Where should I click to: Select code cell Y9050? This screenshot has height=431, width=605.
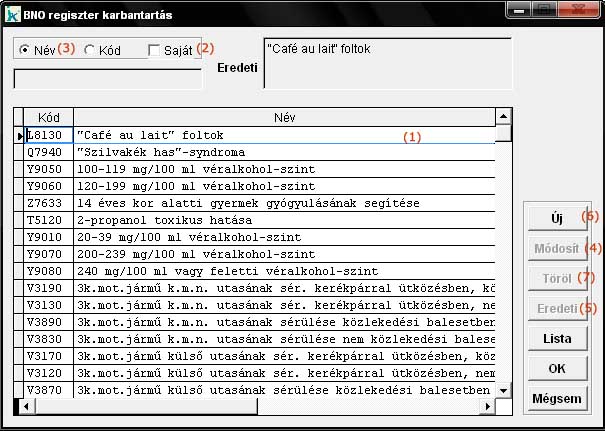[x=49, y=169]
